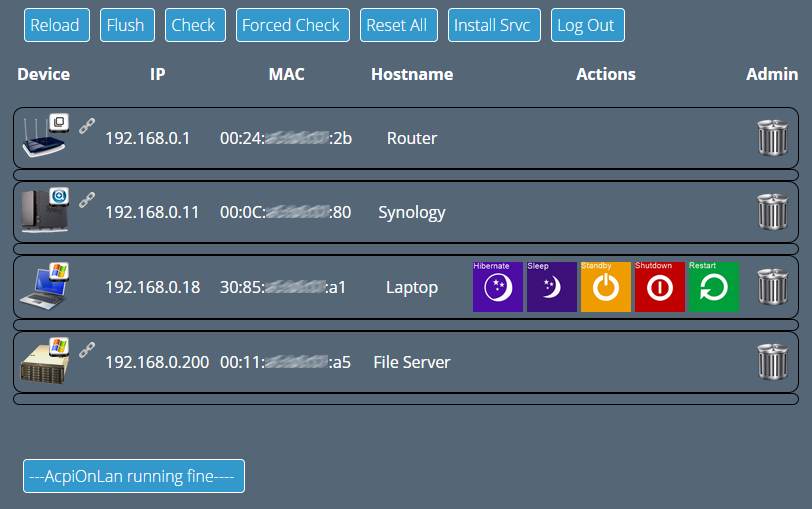Shut down the Laptop via red tile
Image resolution: width=812 pixels, height=509 pixels.
660,287
